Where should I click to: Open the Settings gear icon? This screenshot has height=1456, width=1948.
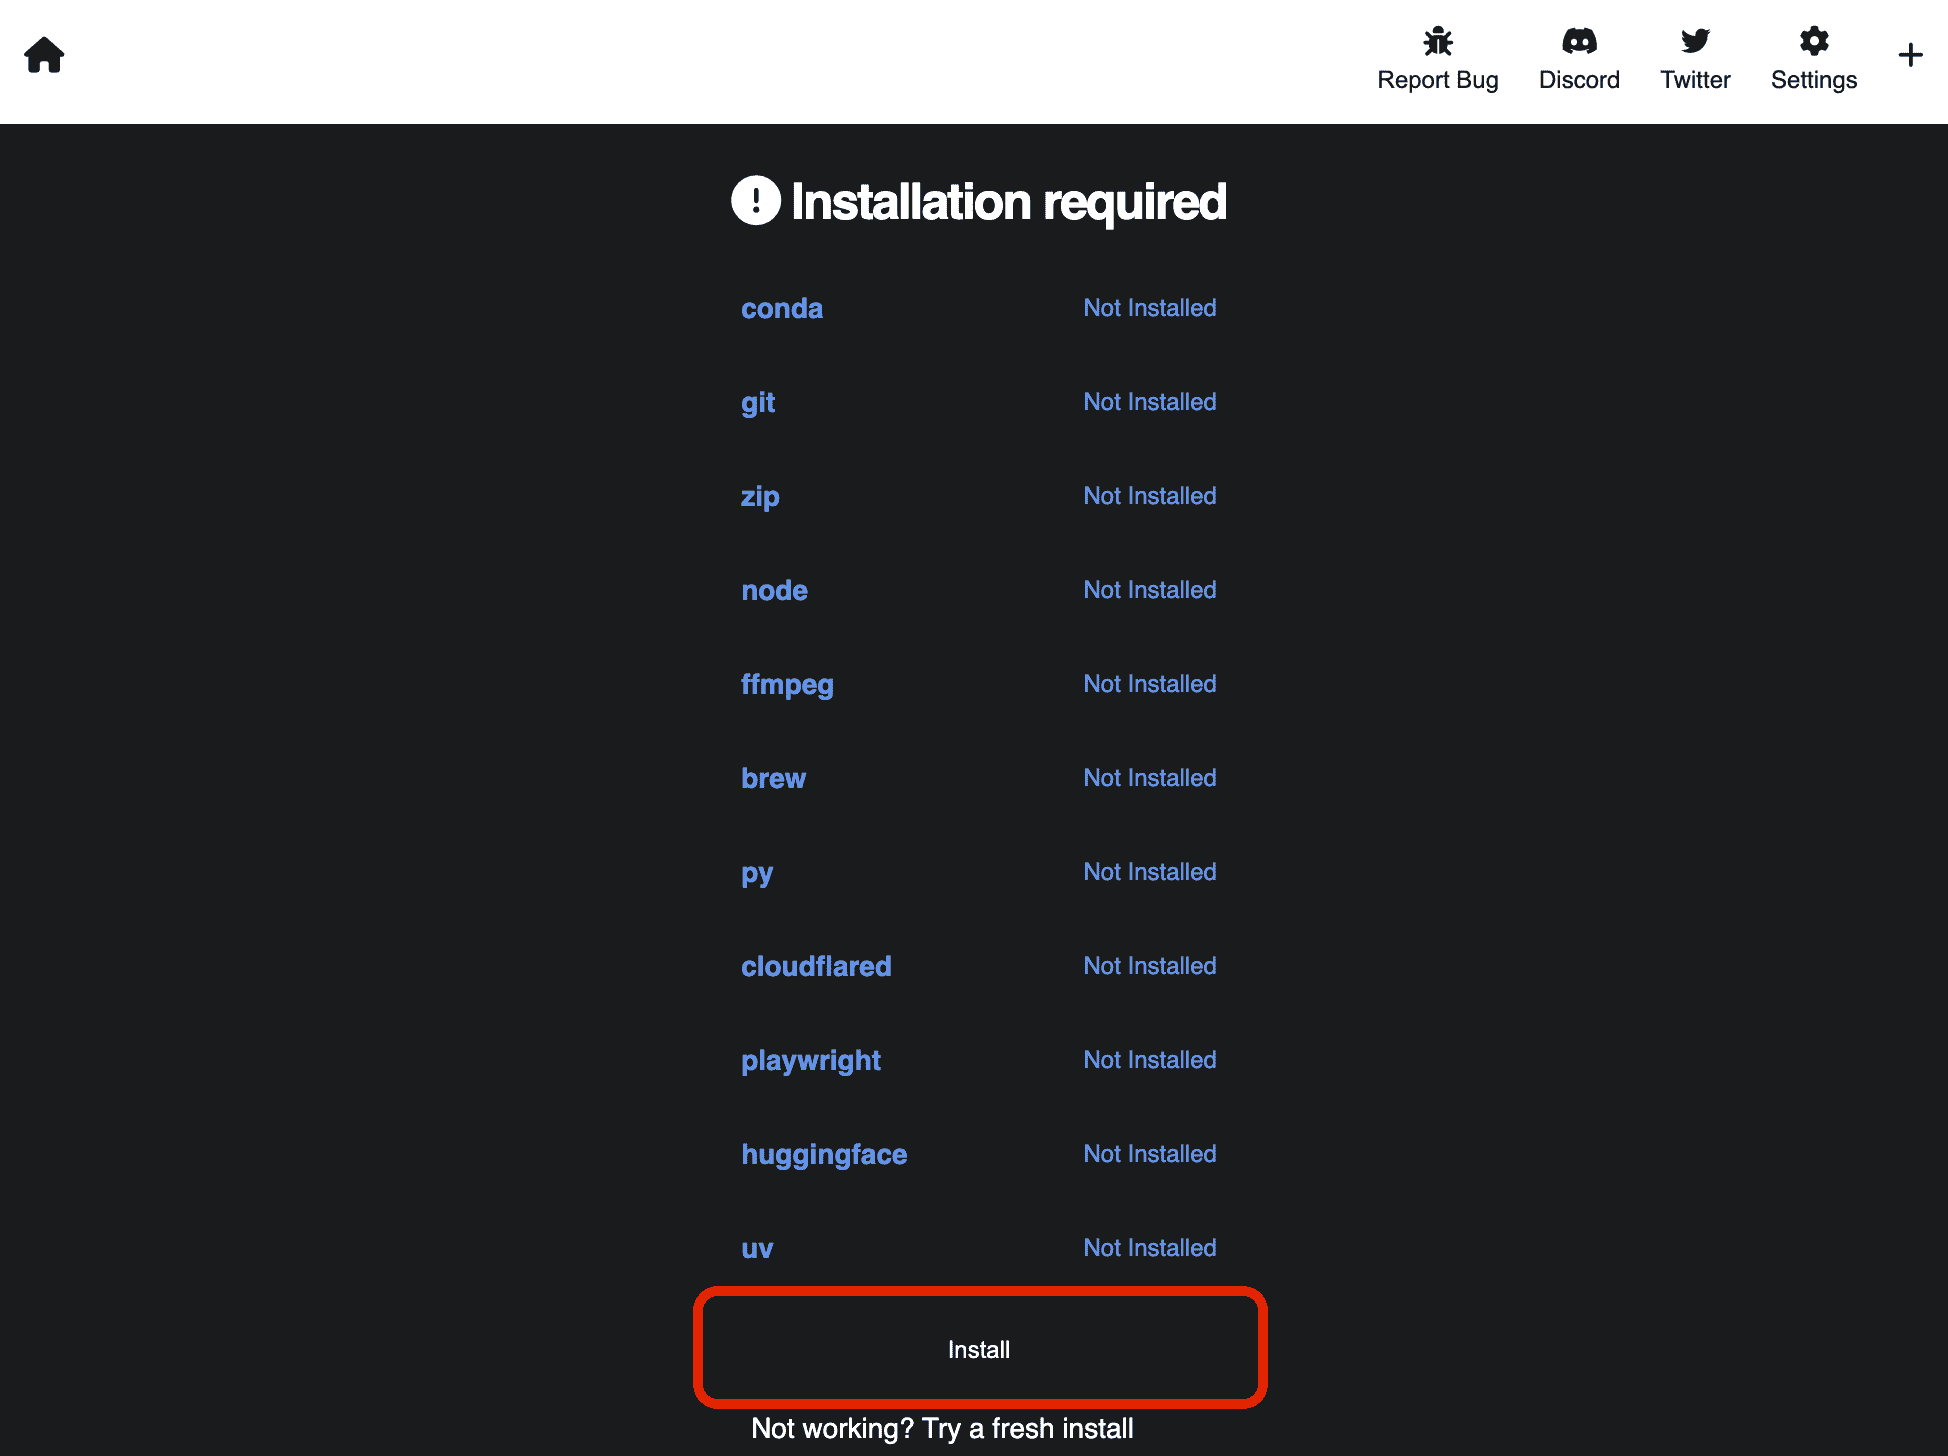pyautogui.click(x=1813, y=41)
